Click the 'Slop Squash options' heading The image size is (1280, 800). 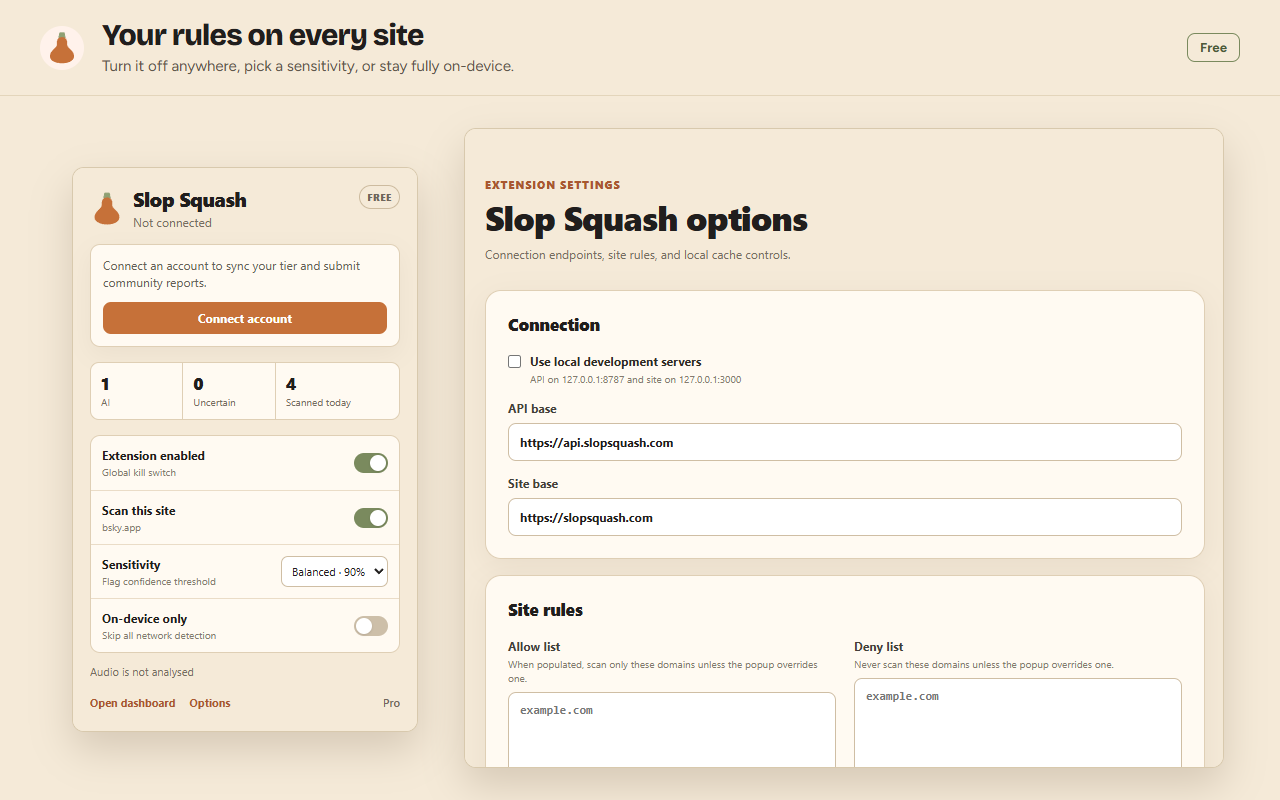(x=646, y=219)
